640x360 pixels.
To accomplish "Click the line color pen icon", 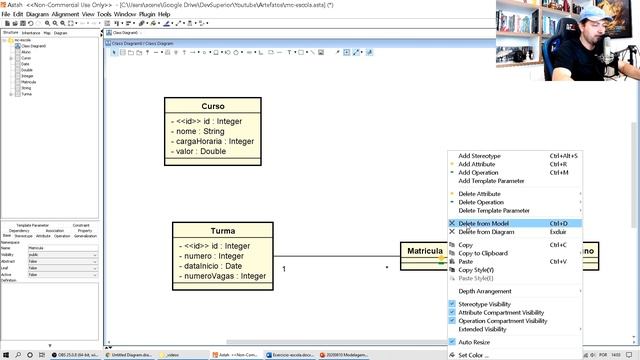I will pyautogui.click(x=167, y=23).
